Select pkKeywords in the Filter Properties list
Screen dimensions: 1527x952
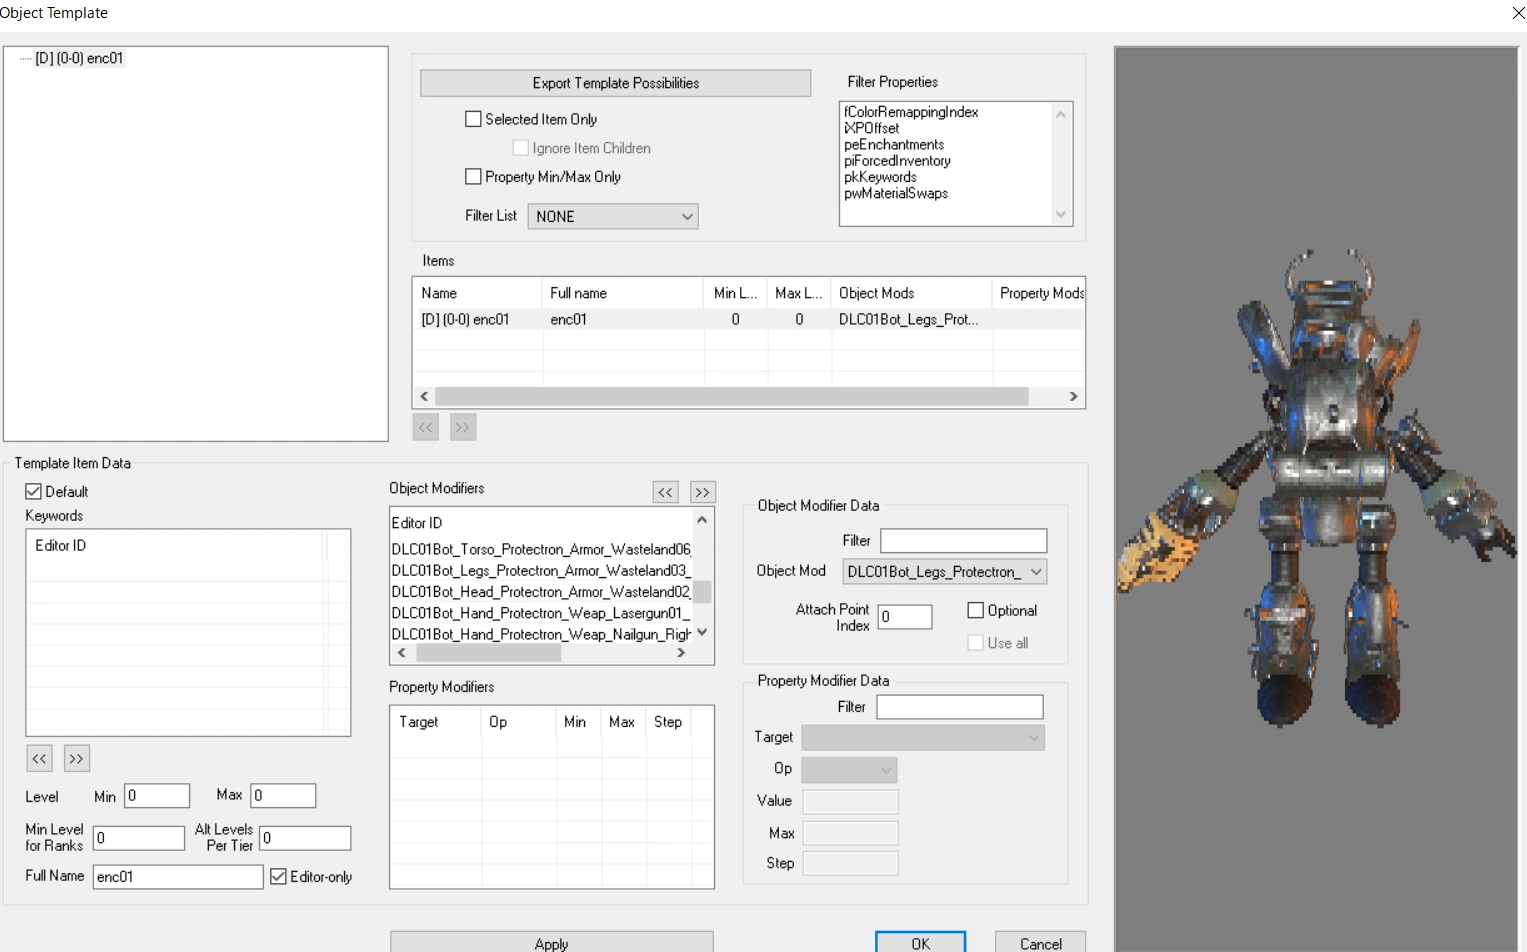point(880,177)
